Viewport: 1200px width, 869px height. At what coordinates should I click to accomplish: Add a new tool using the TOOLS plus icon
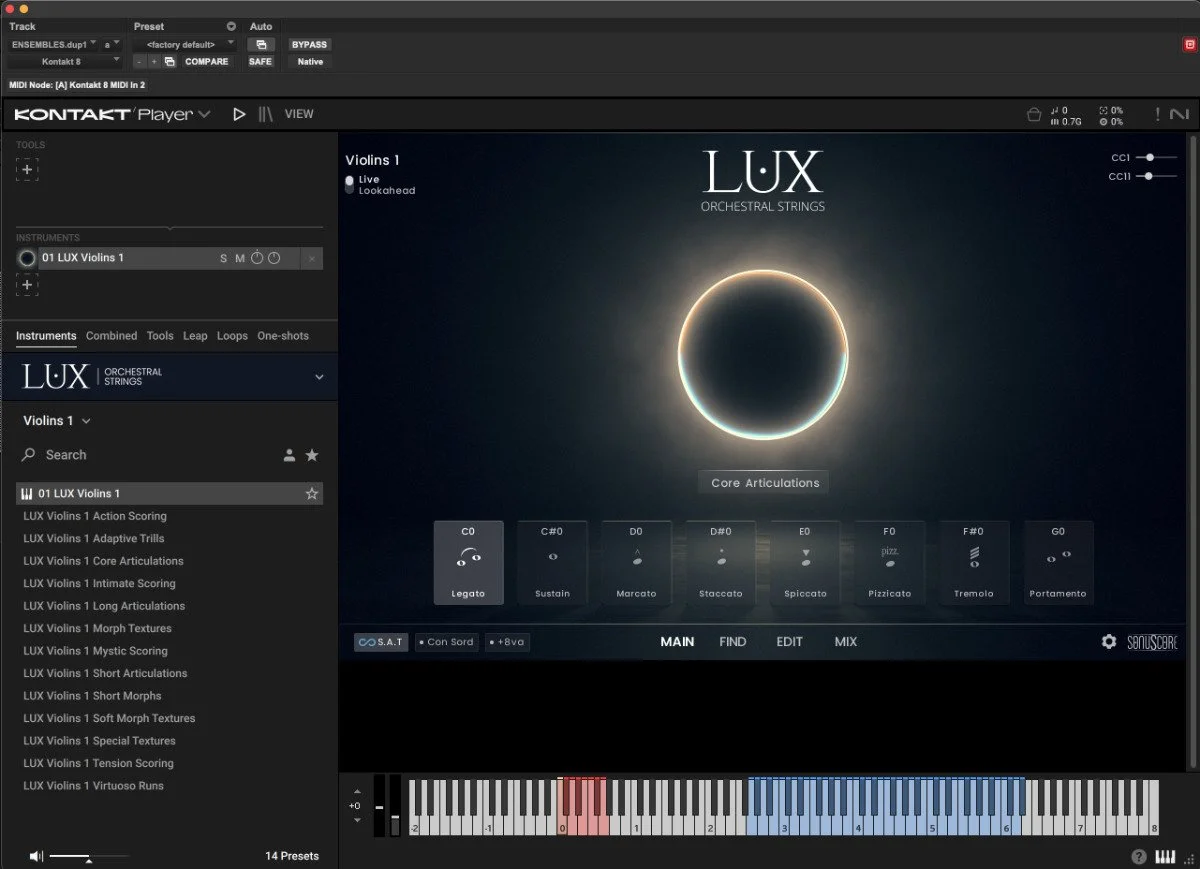[27, 169]
